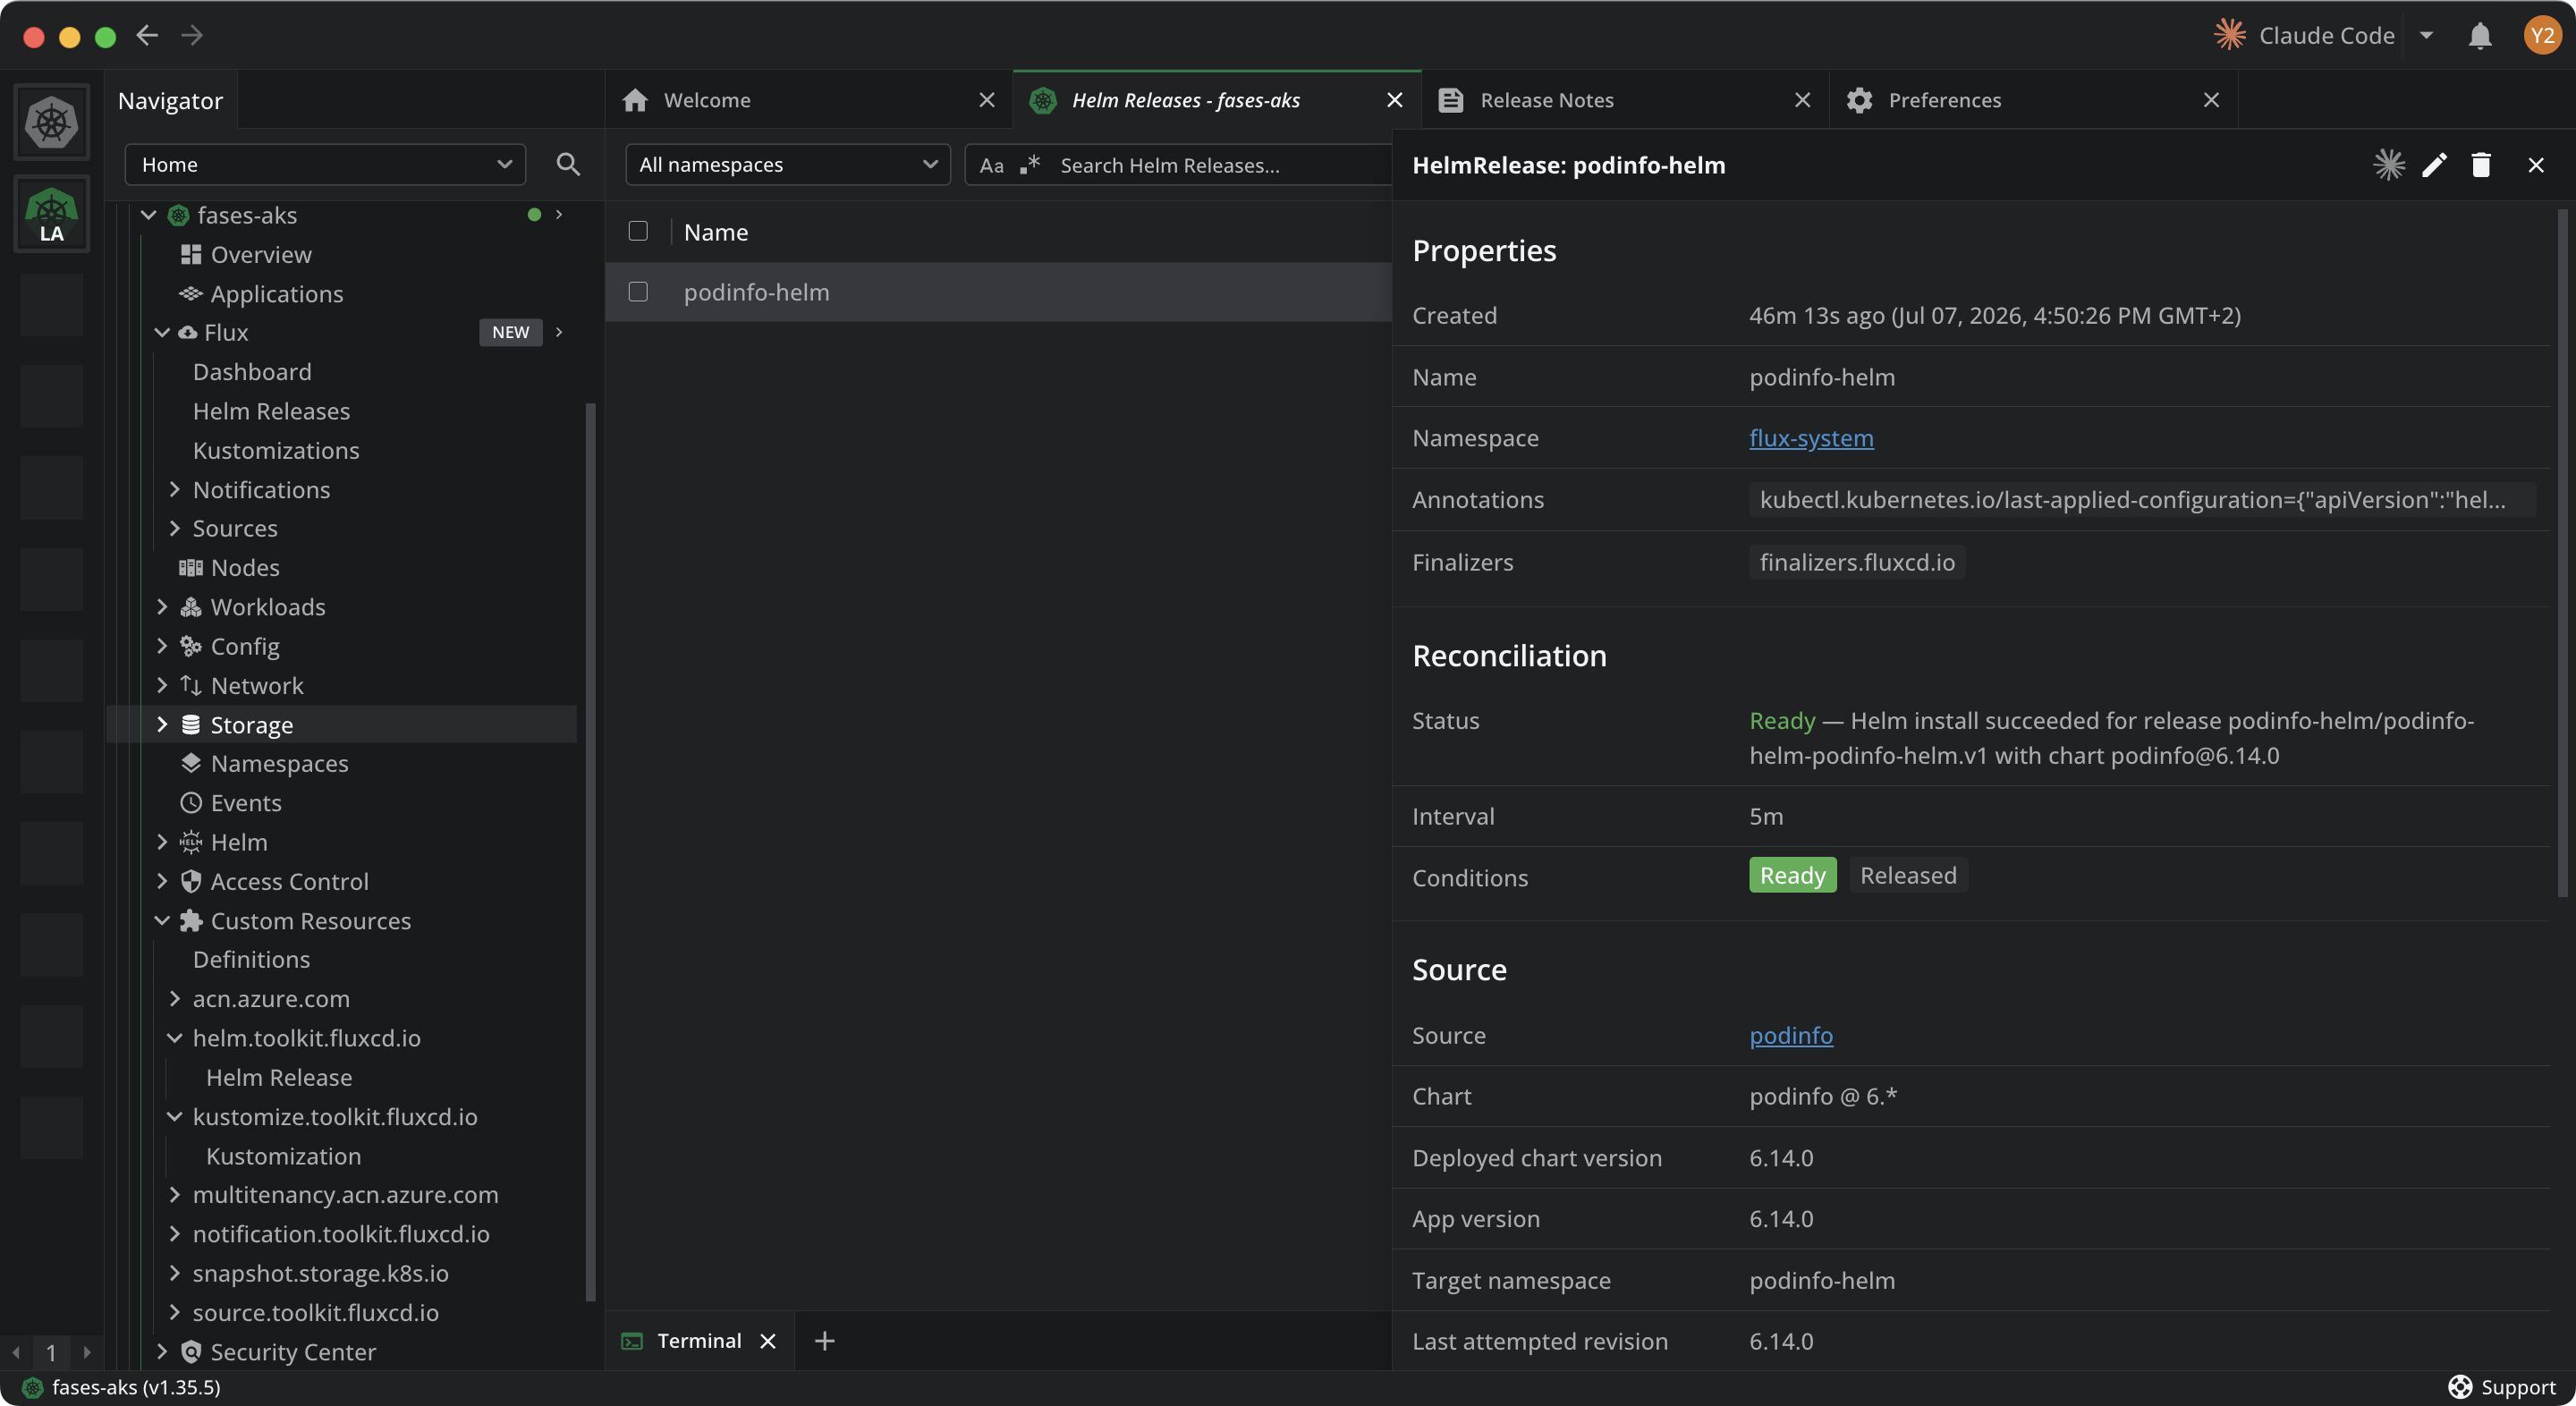Open the flux-system namespace link
Viewport: 2576px width, 1406px height.
(1811, 438)
